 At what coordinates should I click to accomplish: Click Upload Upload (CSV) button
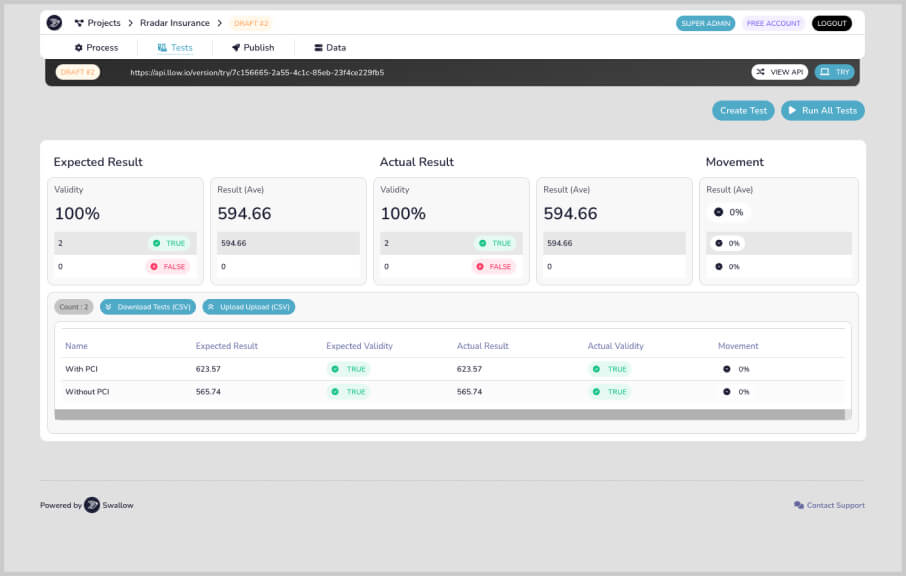[248, 307]
